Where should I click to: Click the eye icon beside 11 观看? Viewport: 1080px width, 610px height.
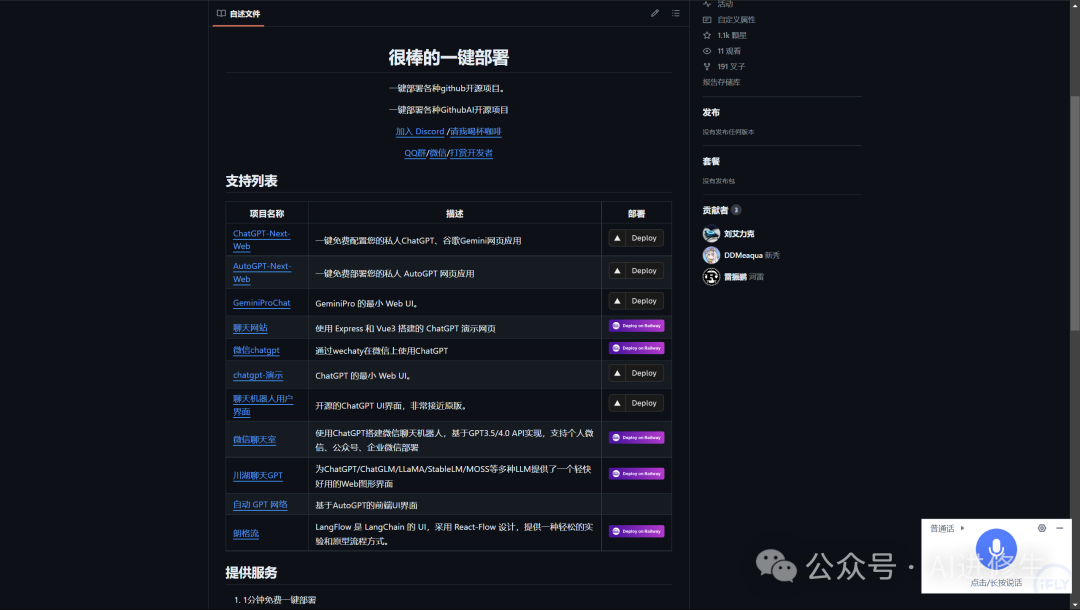[707, 51]
